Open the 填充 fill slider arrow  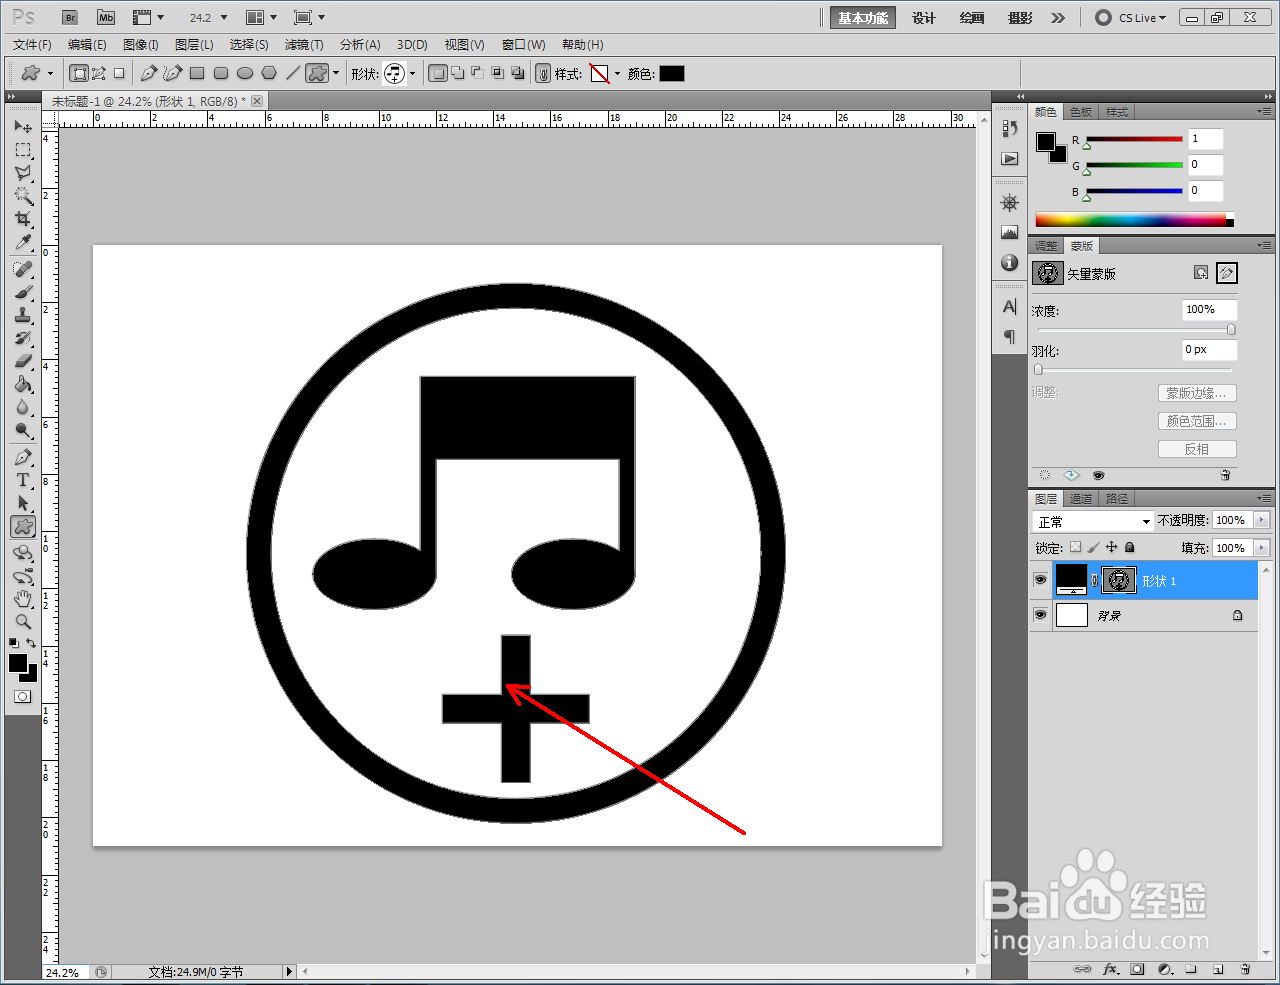[1261, 548]
